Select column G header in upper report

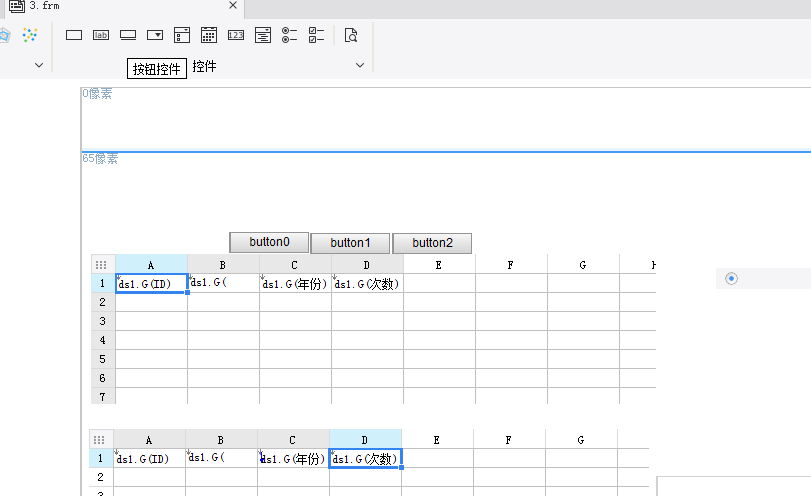click(583, 265)
